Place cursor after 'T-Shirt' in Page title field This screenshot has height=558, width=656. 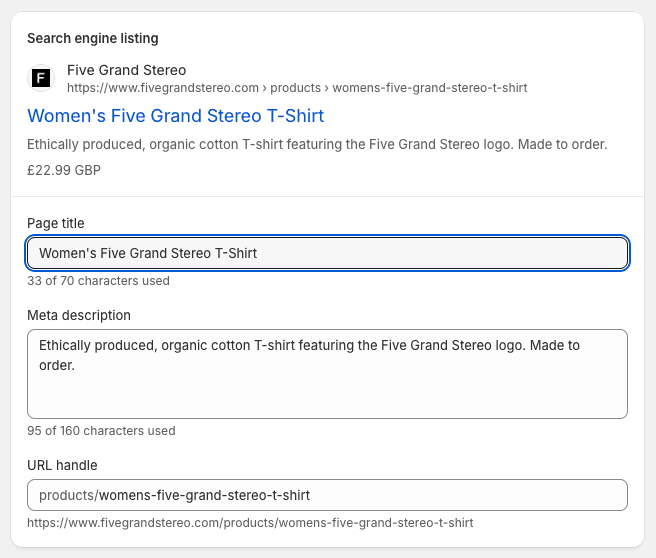tap(259, 253)
